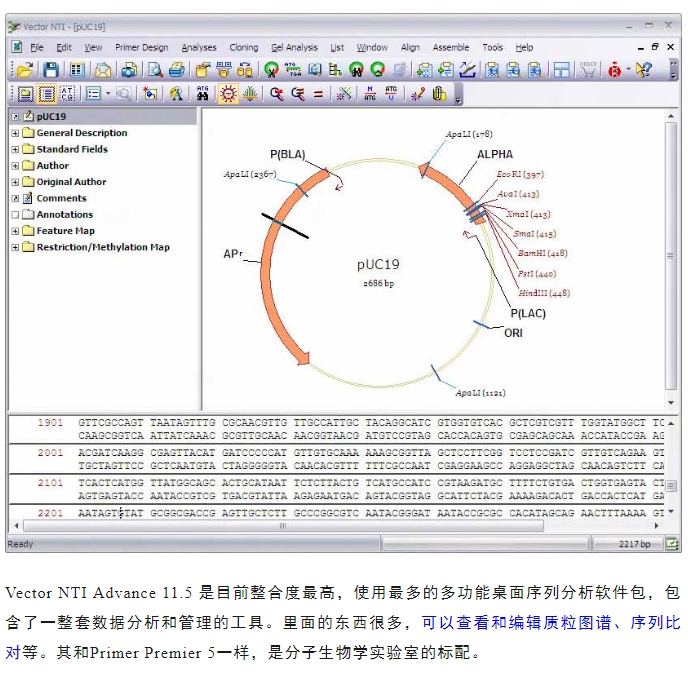Click the ApaLI (1121) site label
This screenshot has height=678, width=688.
[480, 393]
